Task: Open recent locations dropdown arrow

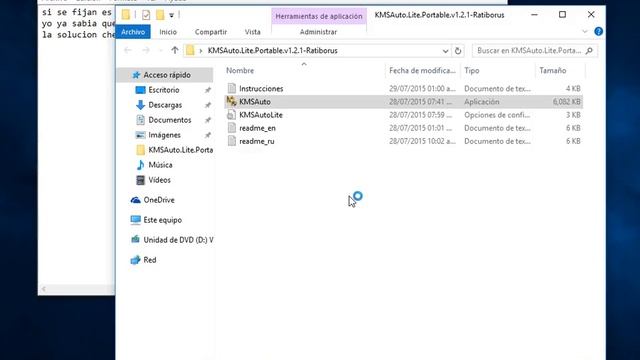Action: [160, 51]
